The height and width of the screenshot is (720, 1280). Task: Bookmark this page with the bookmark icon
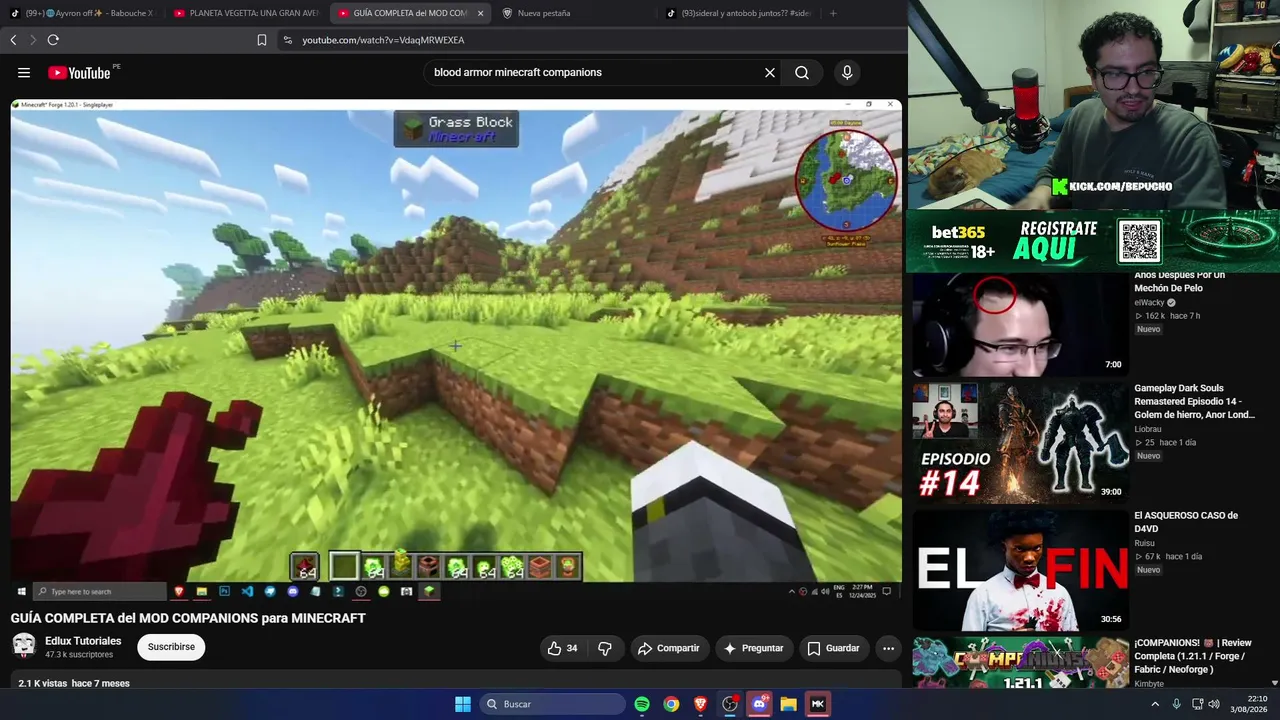(x=262, y=40)
